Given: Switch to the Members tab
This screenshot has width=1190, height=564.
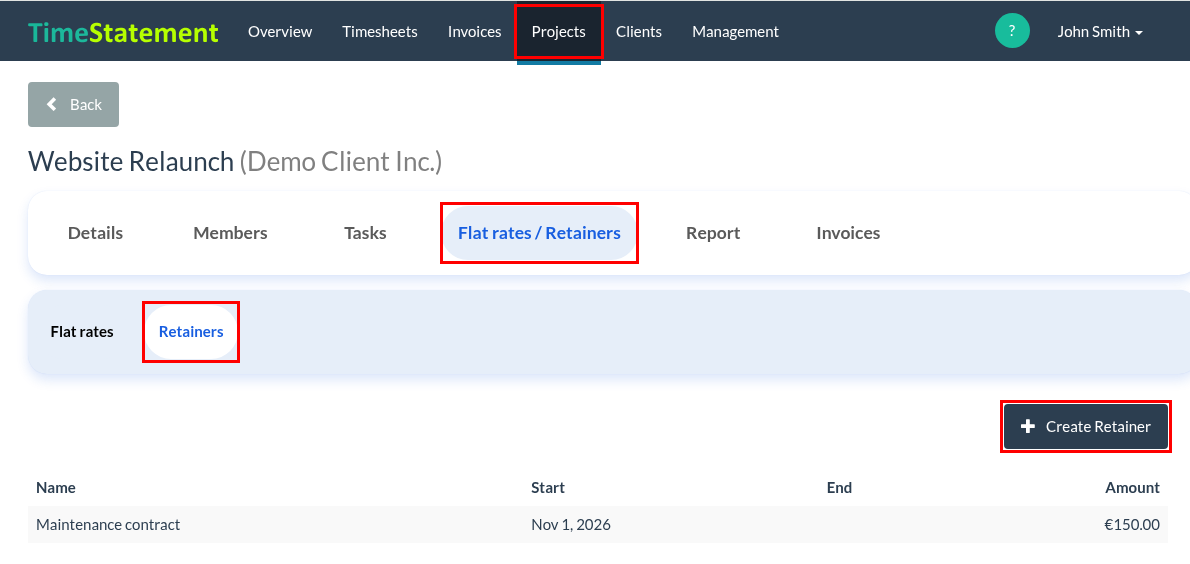Looking at the screenshot, I should 230,233.
